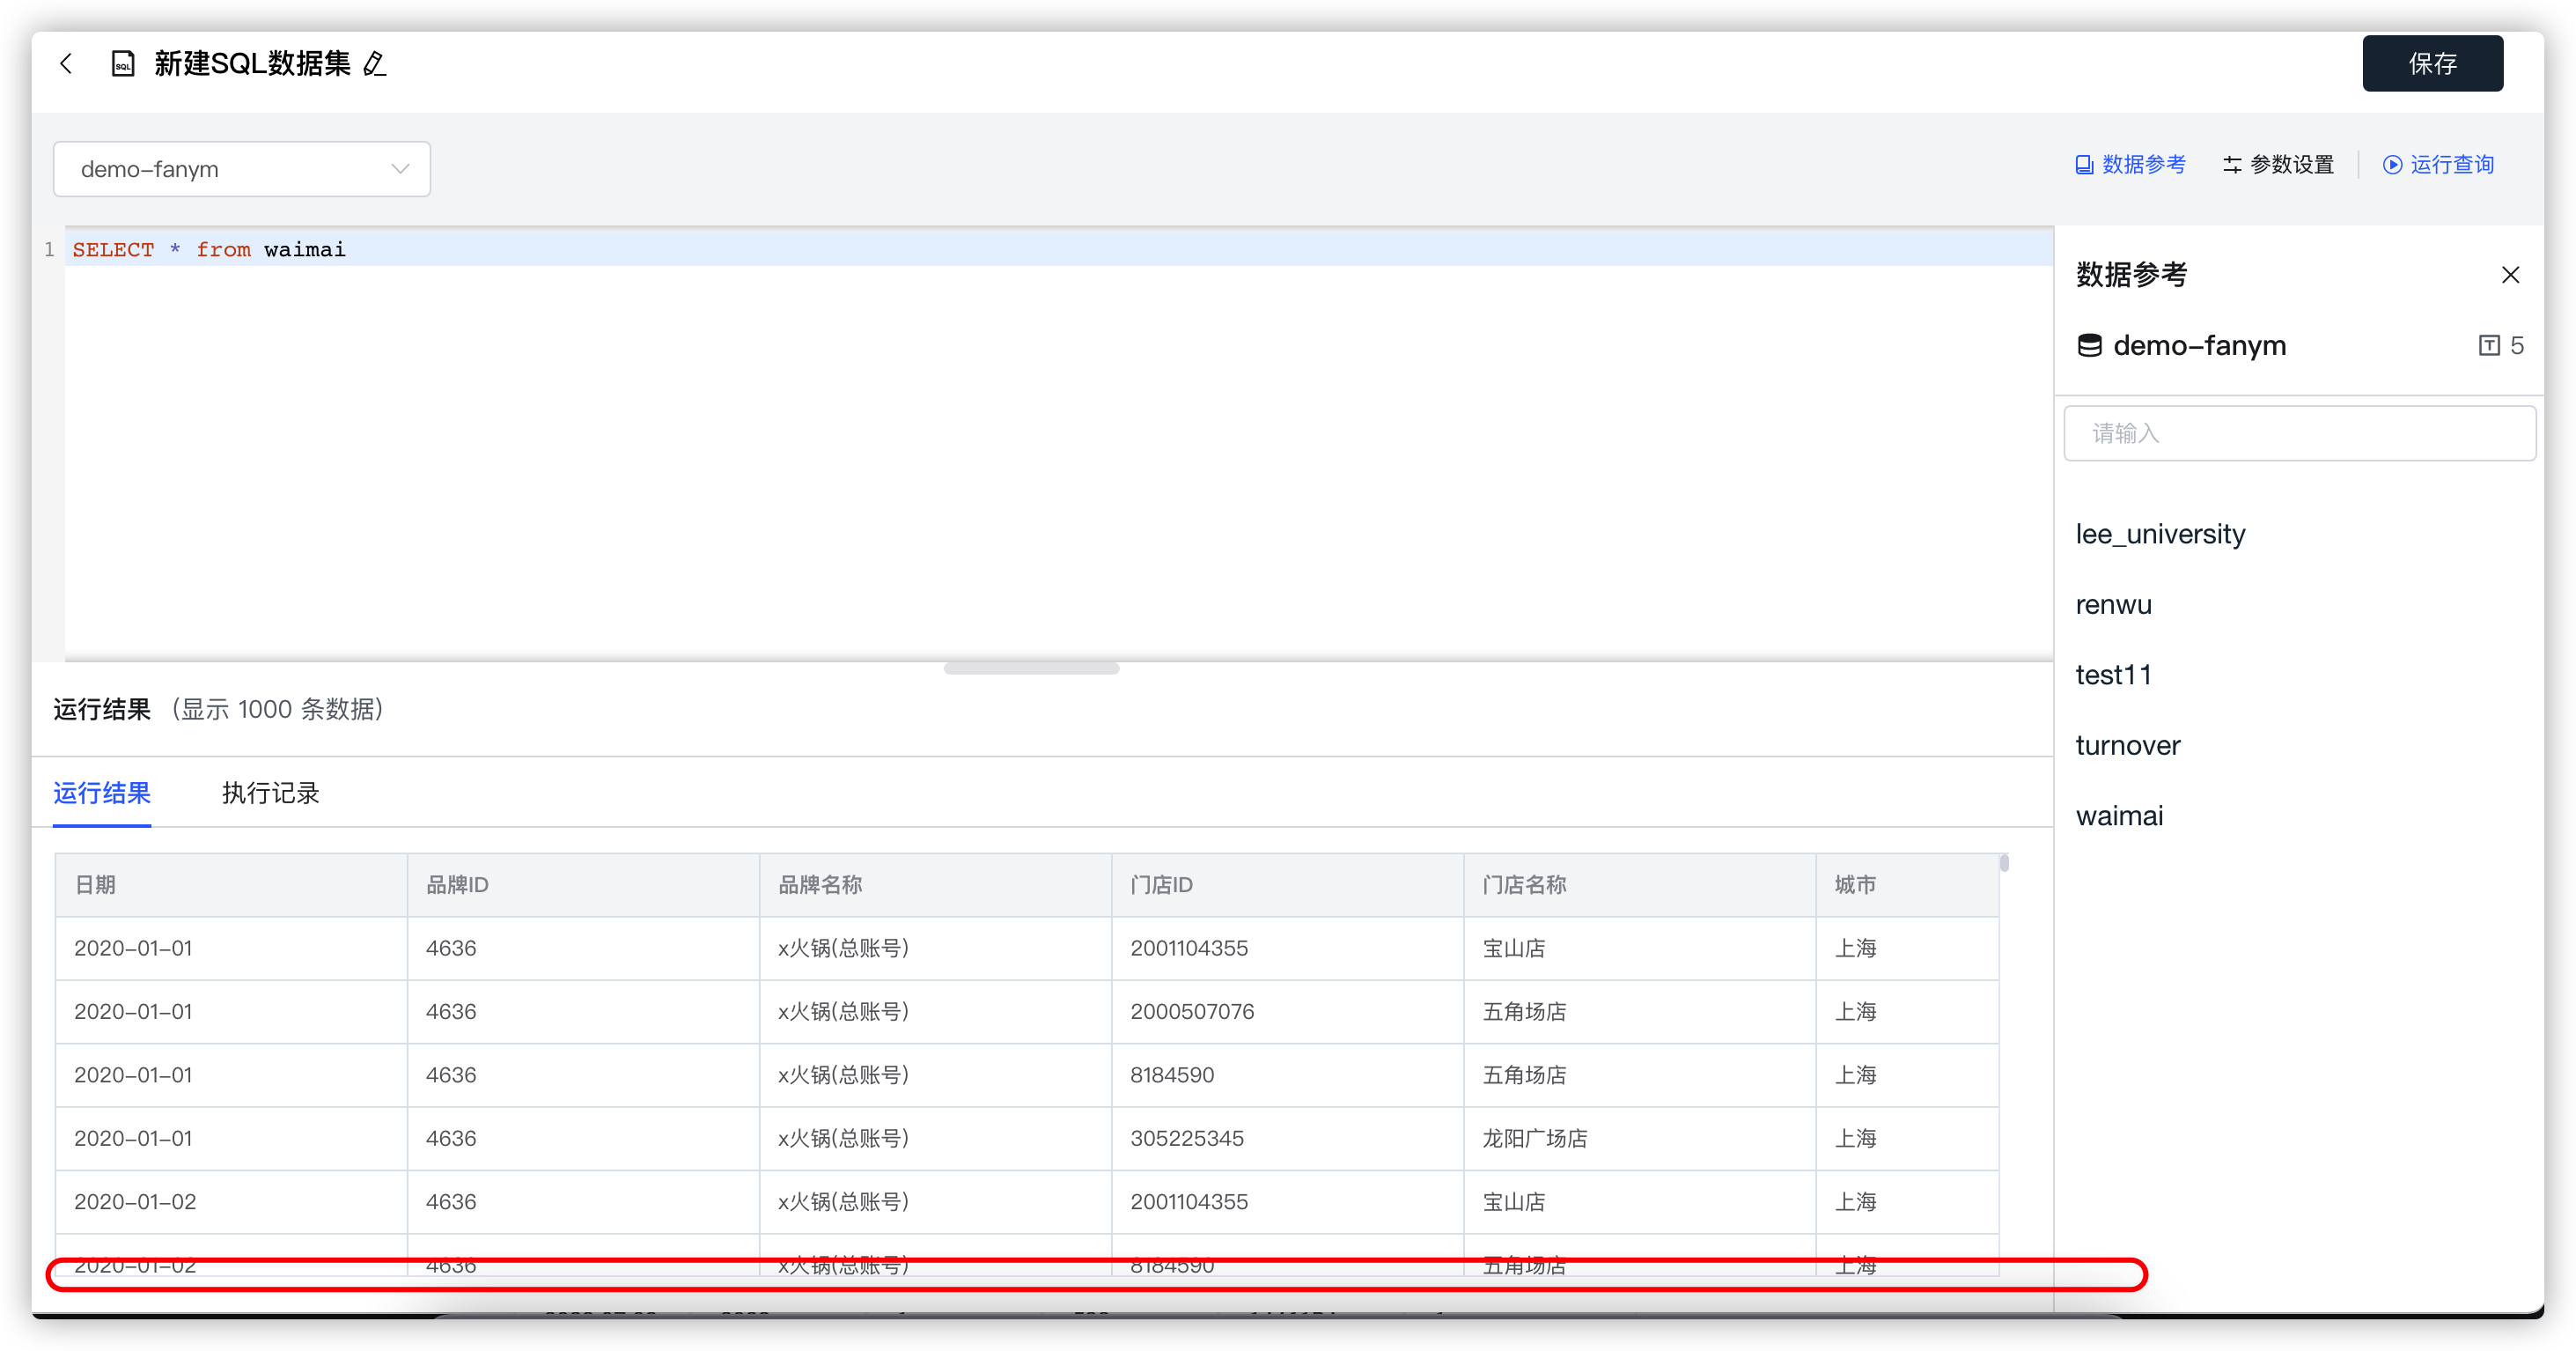
Task: Click the SQL file icon beside the title
Action: [123, 64]
